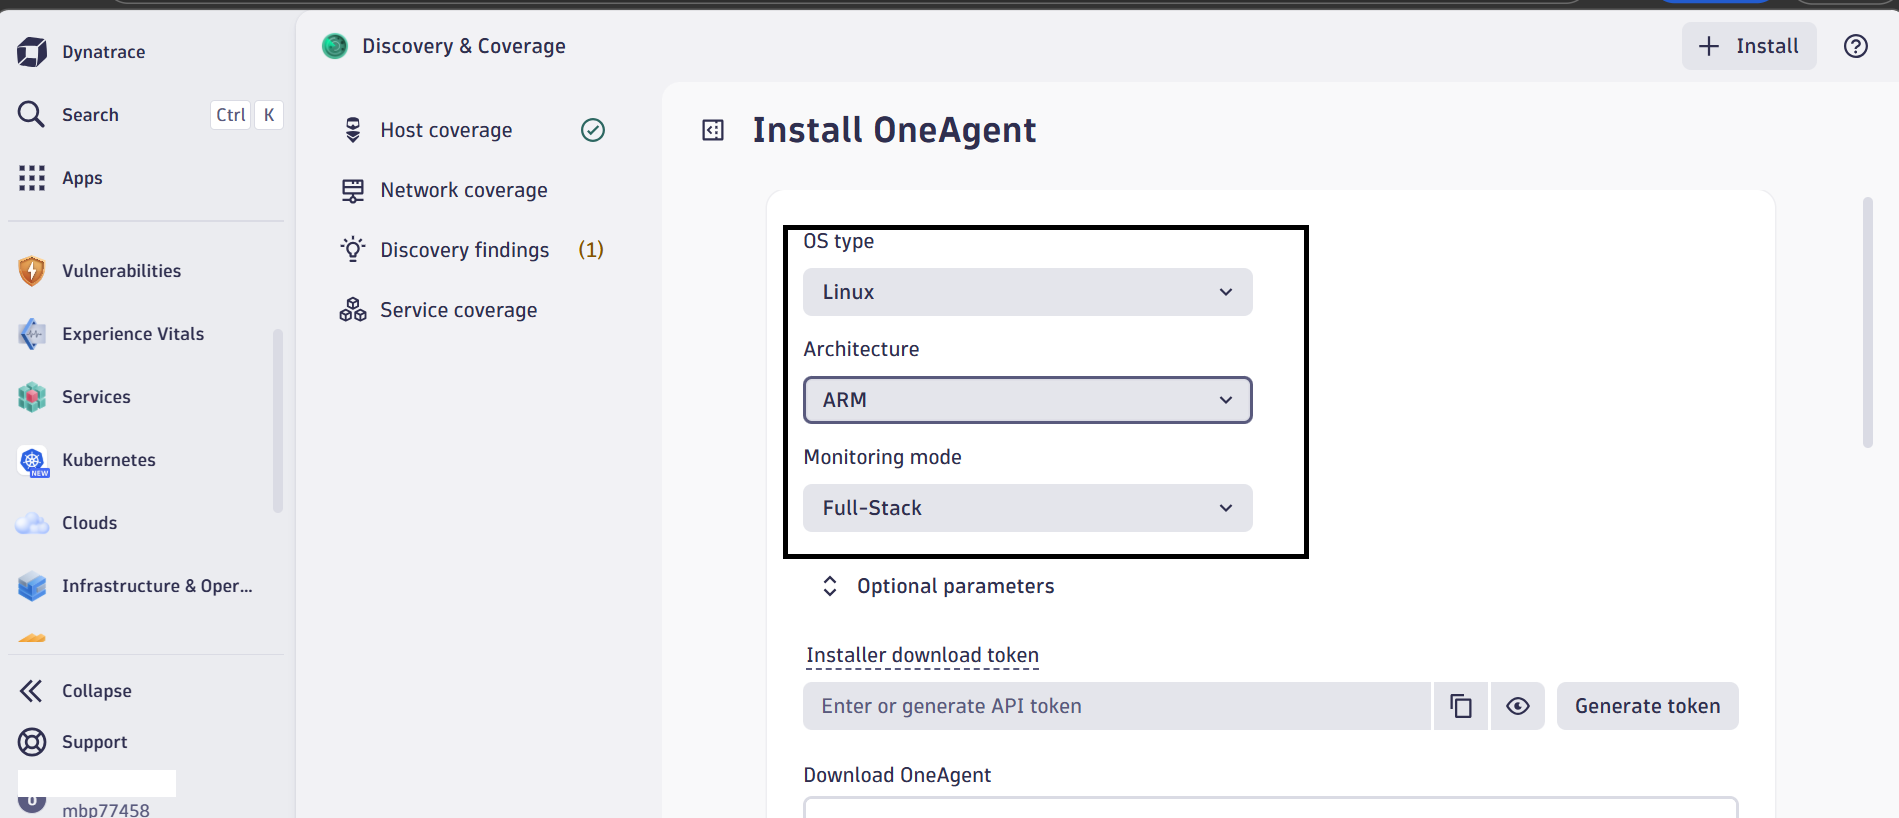The width and height of the screenshot is (1899, 818).
Task: Open the Experience Vitals app icon
Action: tap(32, 334)
